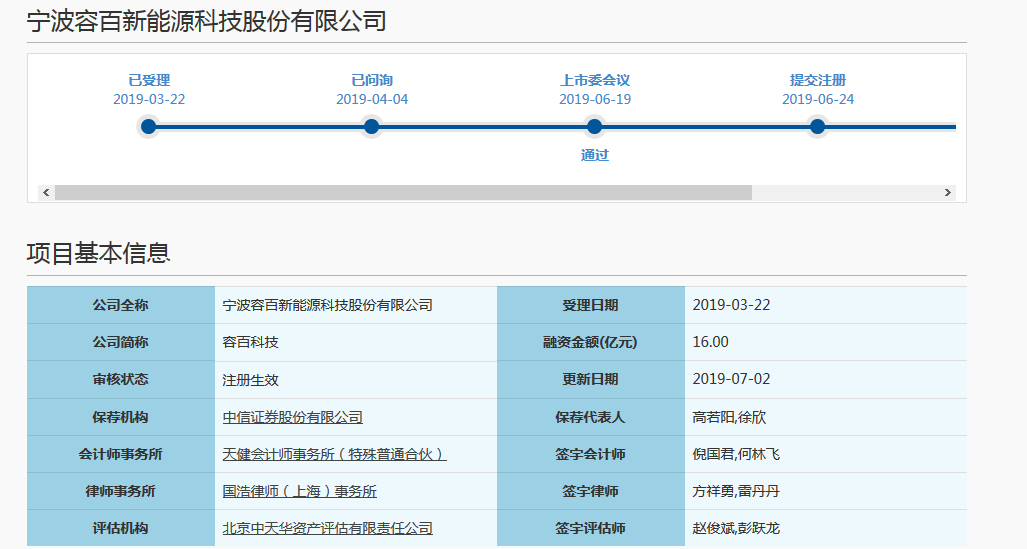Click the 高若阳,徐欣 value

729,417
